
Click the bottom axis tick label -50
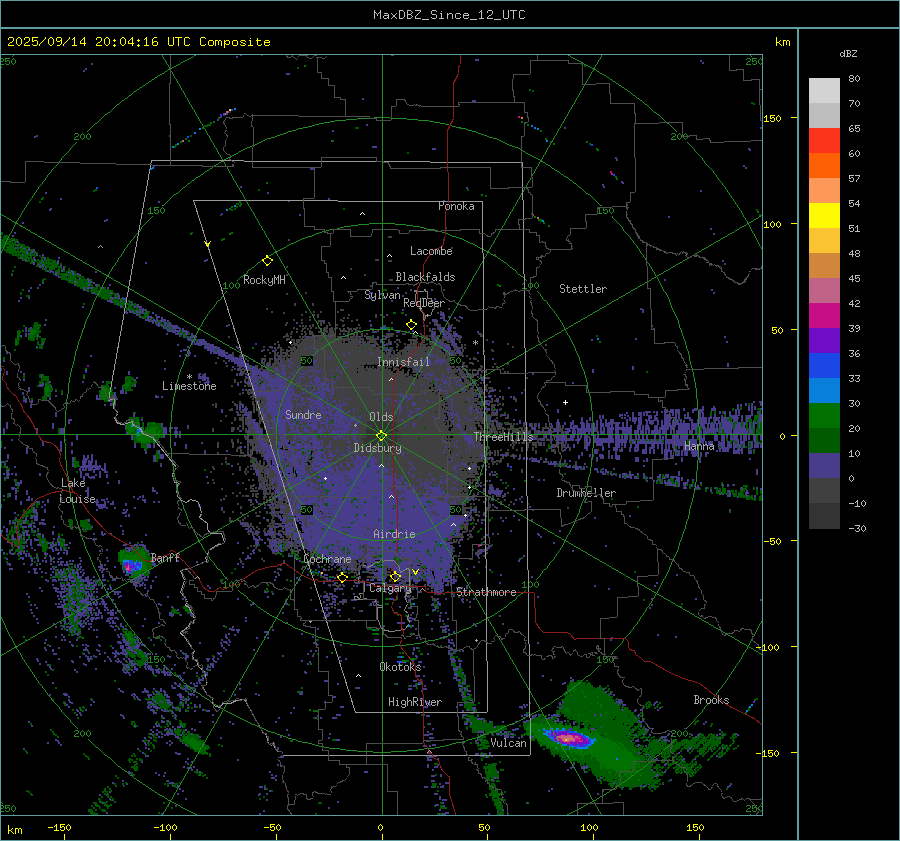pos(272,827)
